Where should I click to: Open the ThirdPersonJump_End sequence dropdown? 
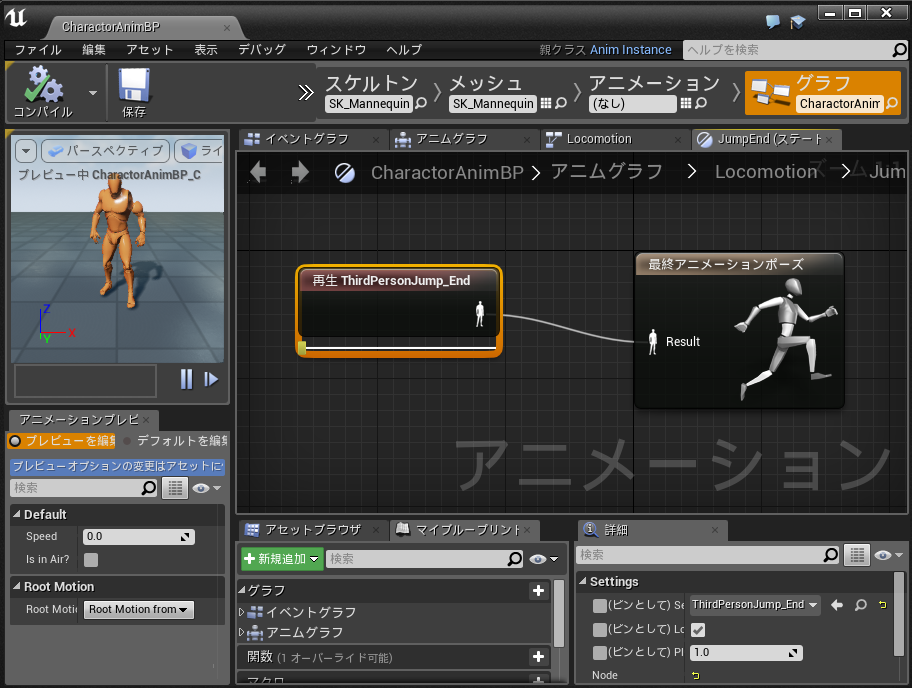pyautogui.click(x=755, y=605)
